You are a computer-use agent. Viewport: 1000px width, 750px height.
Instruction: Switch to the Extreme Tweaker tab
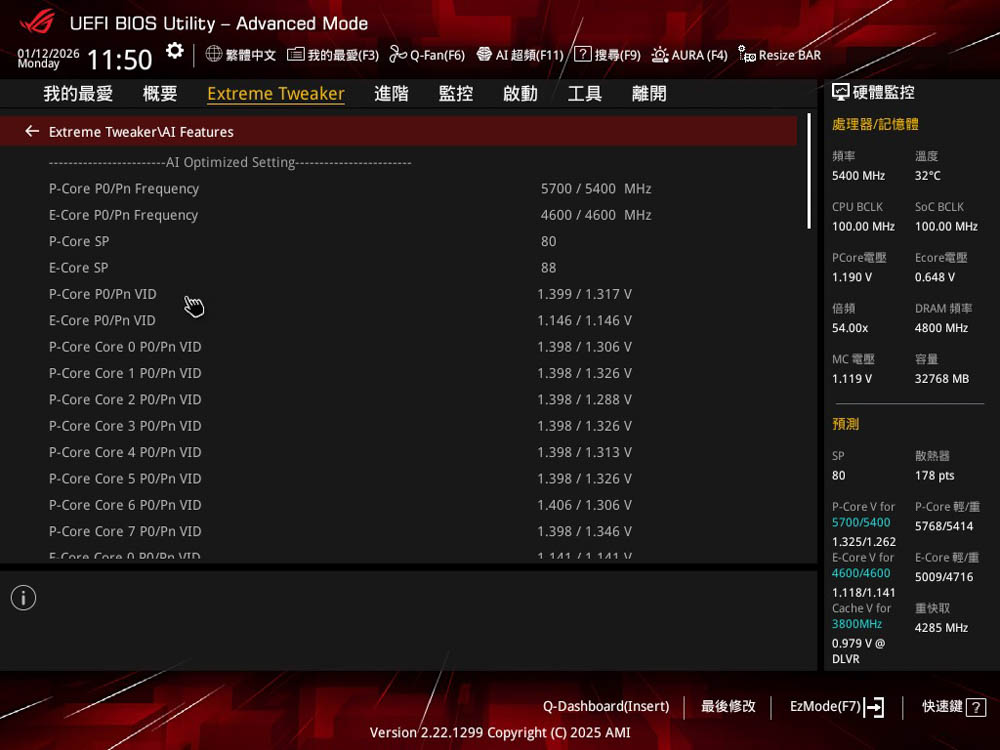275,93
